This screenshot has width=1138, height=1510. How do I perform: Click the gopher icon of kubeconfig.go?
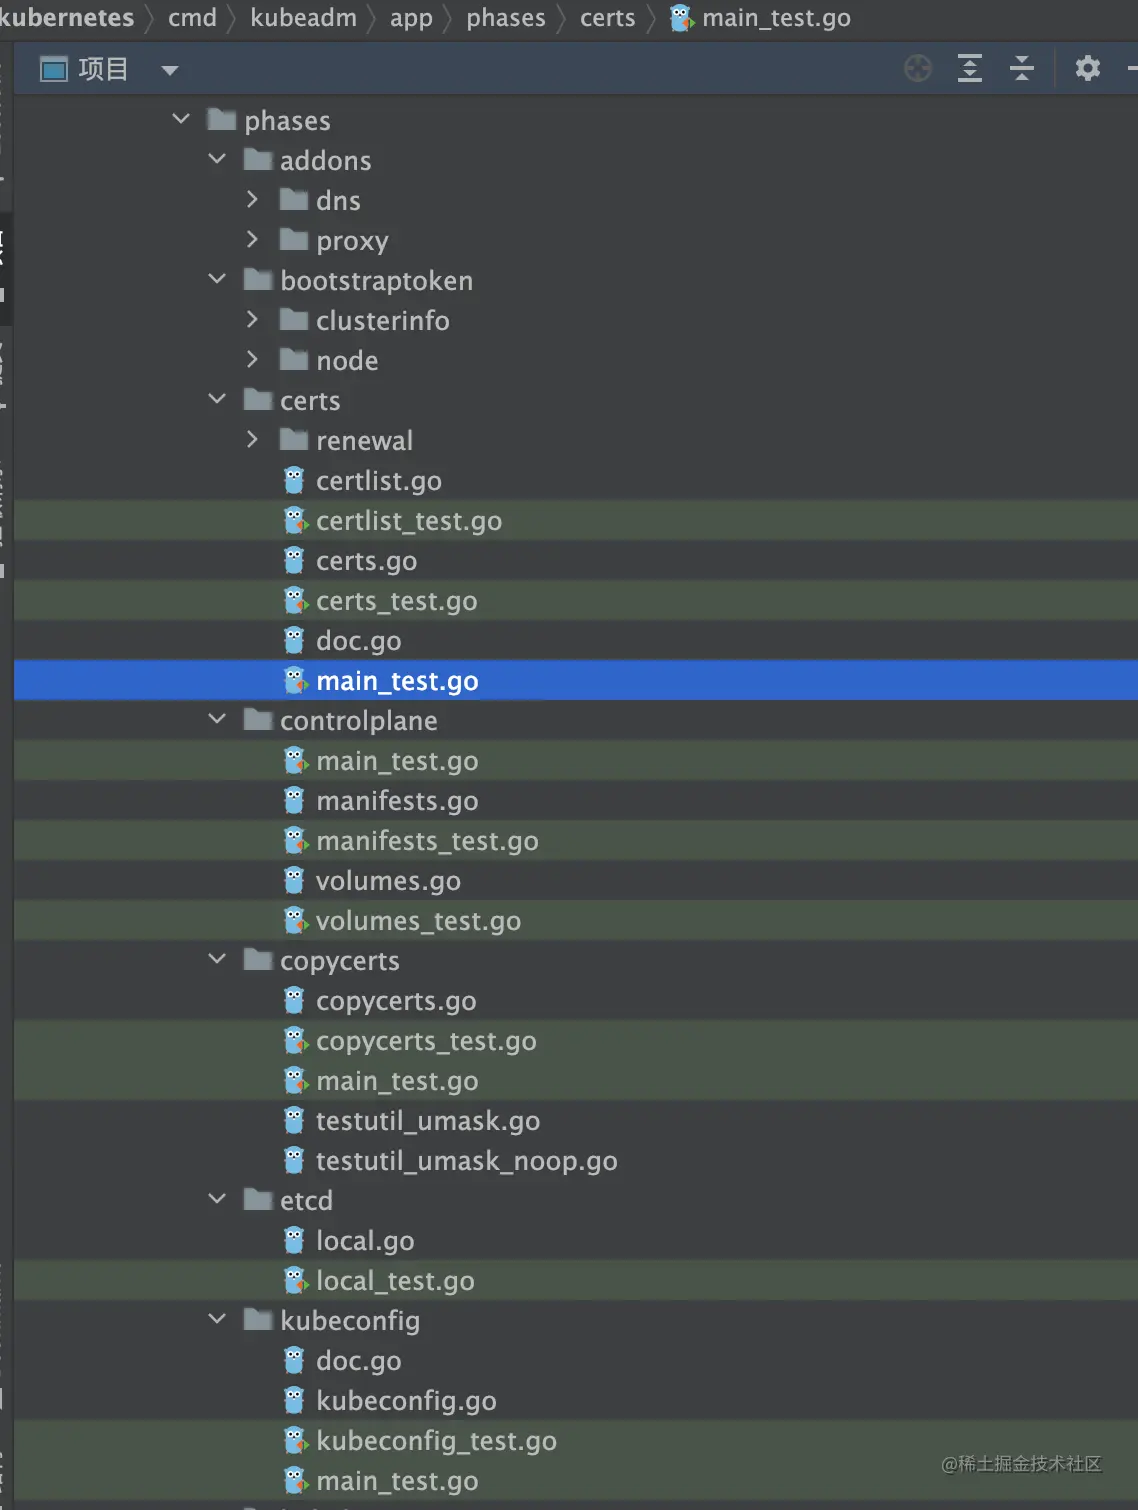pos(294,1400)
